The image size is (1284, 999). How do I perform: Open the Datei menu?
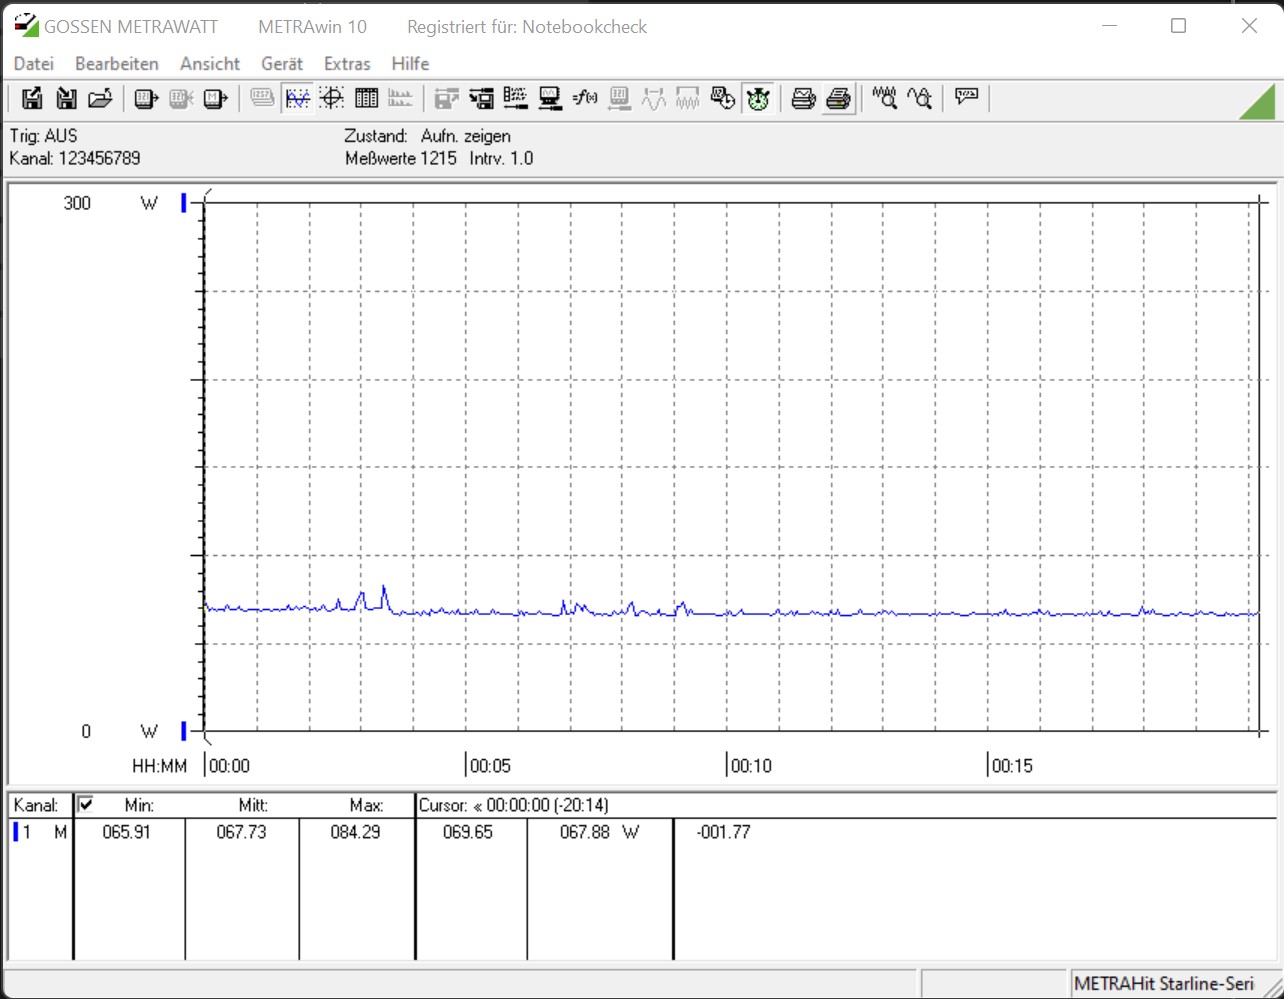(34, 64)
